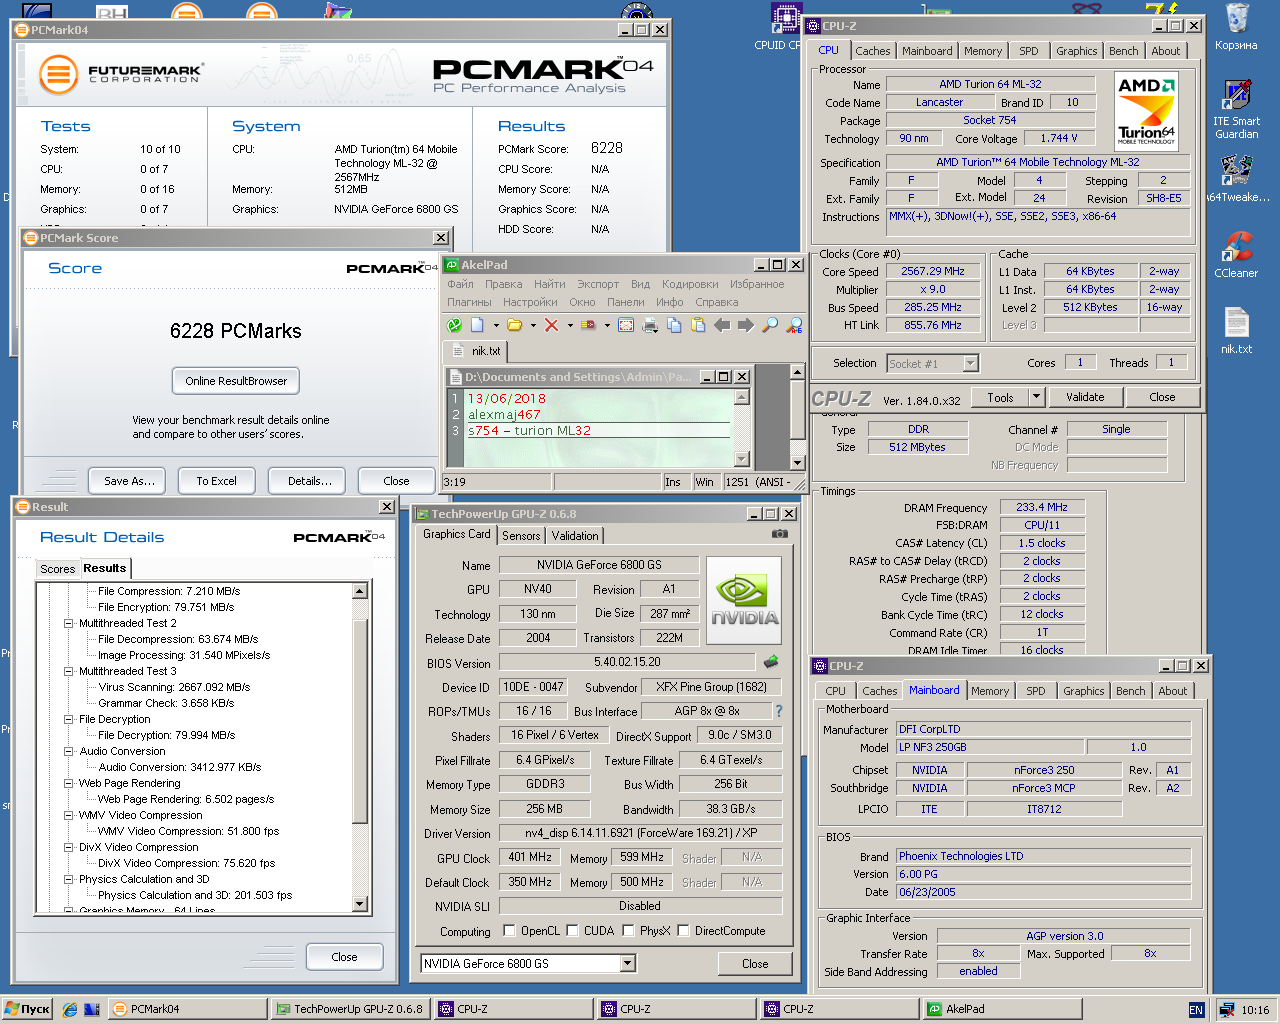Open the Корзина recycle bin desktop icon
Image resolution: width=1280 pixels, height=1024 pixels.
pyautogui.click(x=1237, y=26)
